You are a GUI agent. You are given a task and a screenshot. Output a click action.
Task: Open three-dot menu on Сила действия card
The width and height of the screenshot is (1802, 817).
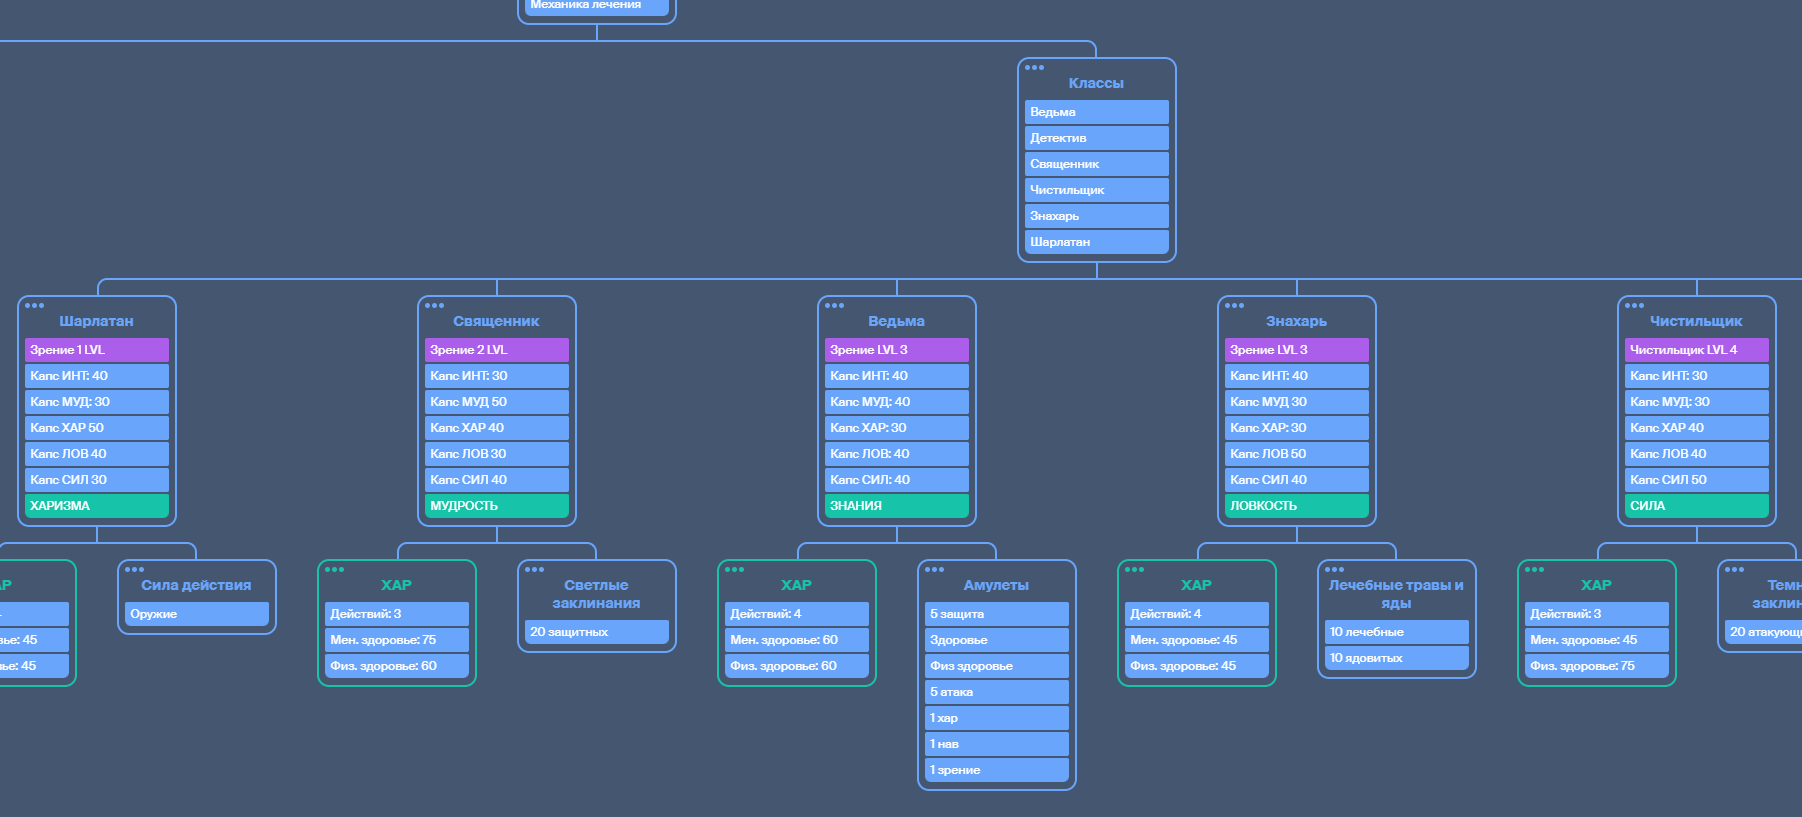click(134, 570)
